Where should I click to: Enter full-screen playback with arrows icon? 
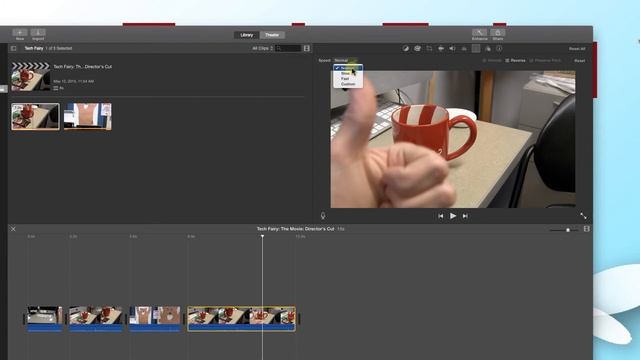point(583,216)
